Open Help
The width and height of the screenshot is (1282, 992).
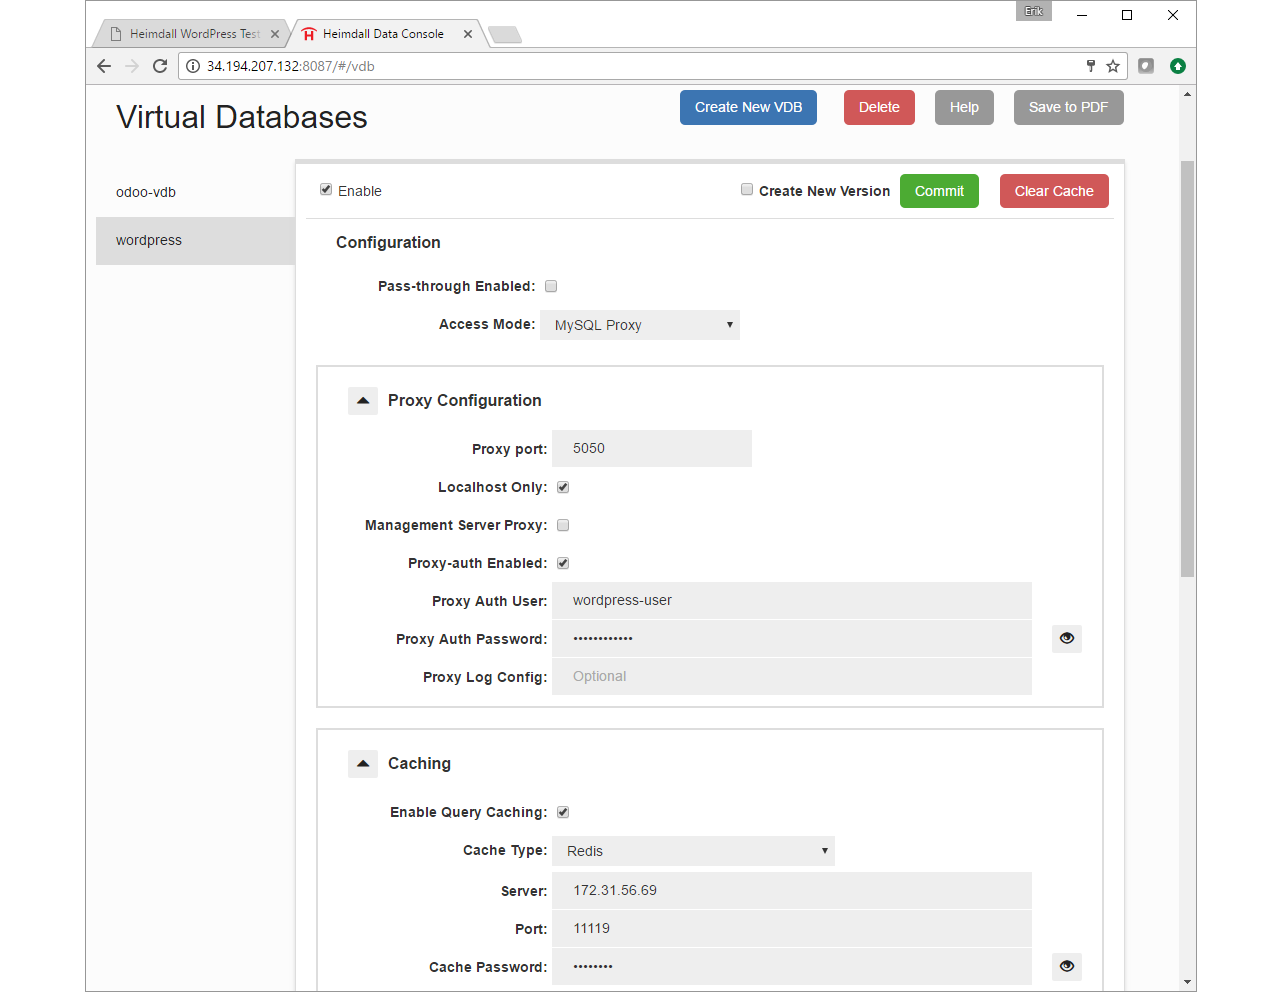click(964, 107)
